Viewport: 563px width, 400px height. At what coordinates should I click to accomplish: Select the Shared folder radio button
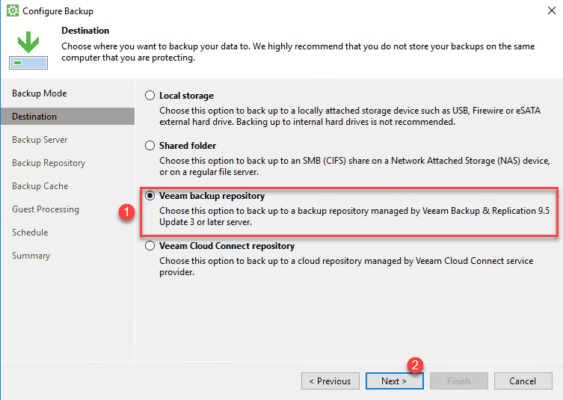coord(150,145)
